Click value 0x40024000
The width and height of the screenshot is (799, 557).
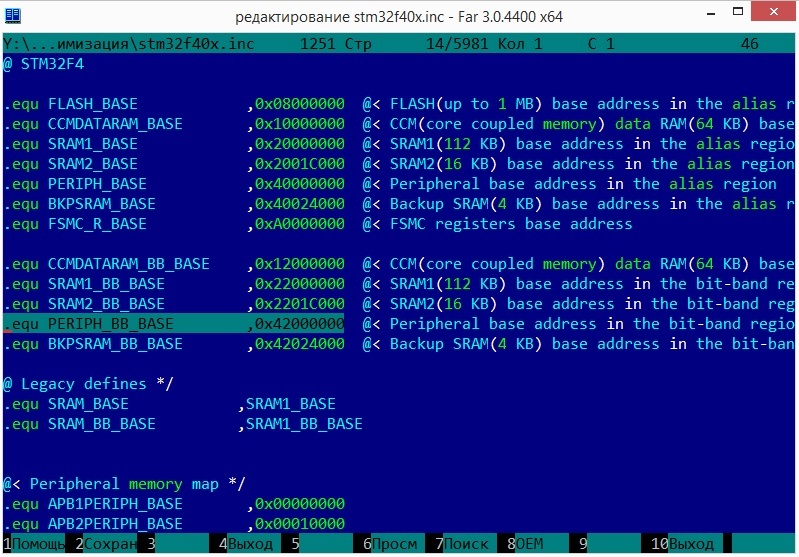(x=300, y=204)
